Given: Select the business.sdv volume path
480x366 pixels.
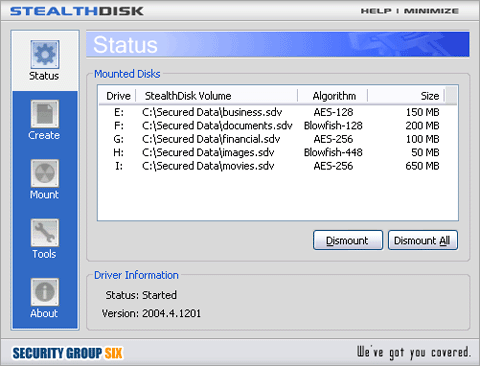Looking at the screenshot, I should pos(212,112).
